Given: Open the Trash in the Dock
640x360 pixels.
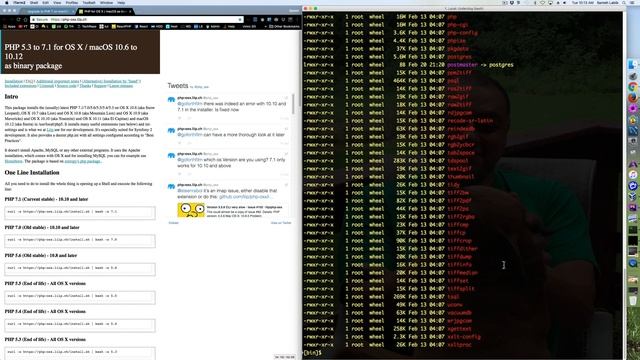Looking at the screenshot, I should pyautogui.click(x=633, y=301).
